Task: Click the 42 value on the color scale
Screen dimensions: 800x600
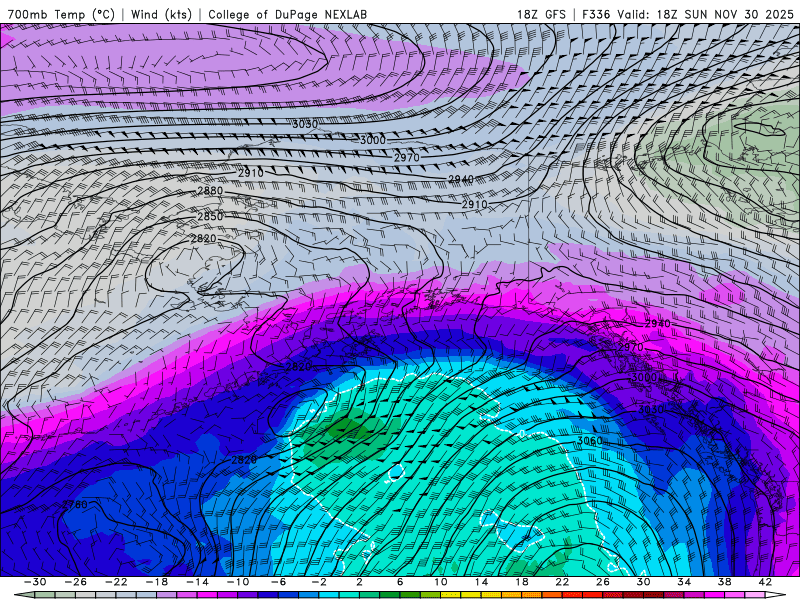Action: (x=765, y=582)
